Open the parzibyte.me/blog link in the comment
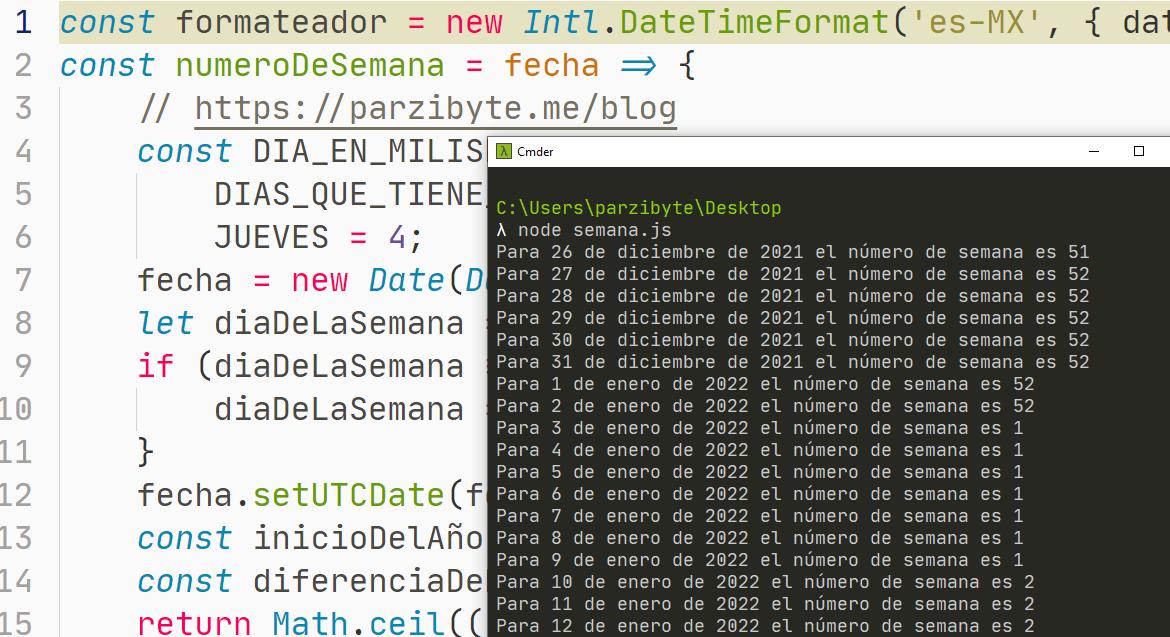The height and width of the screenshot is (637, 1170). 436,109
